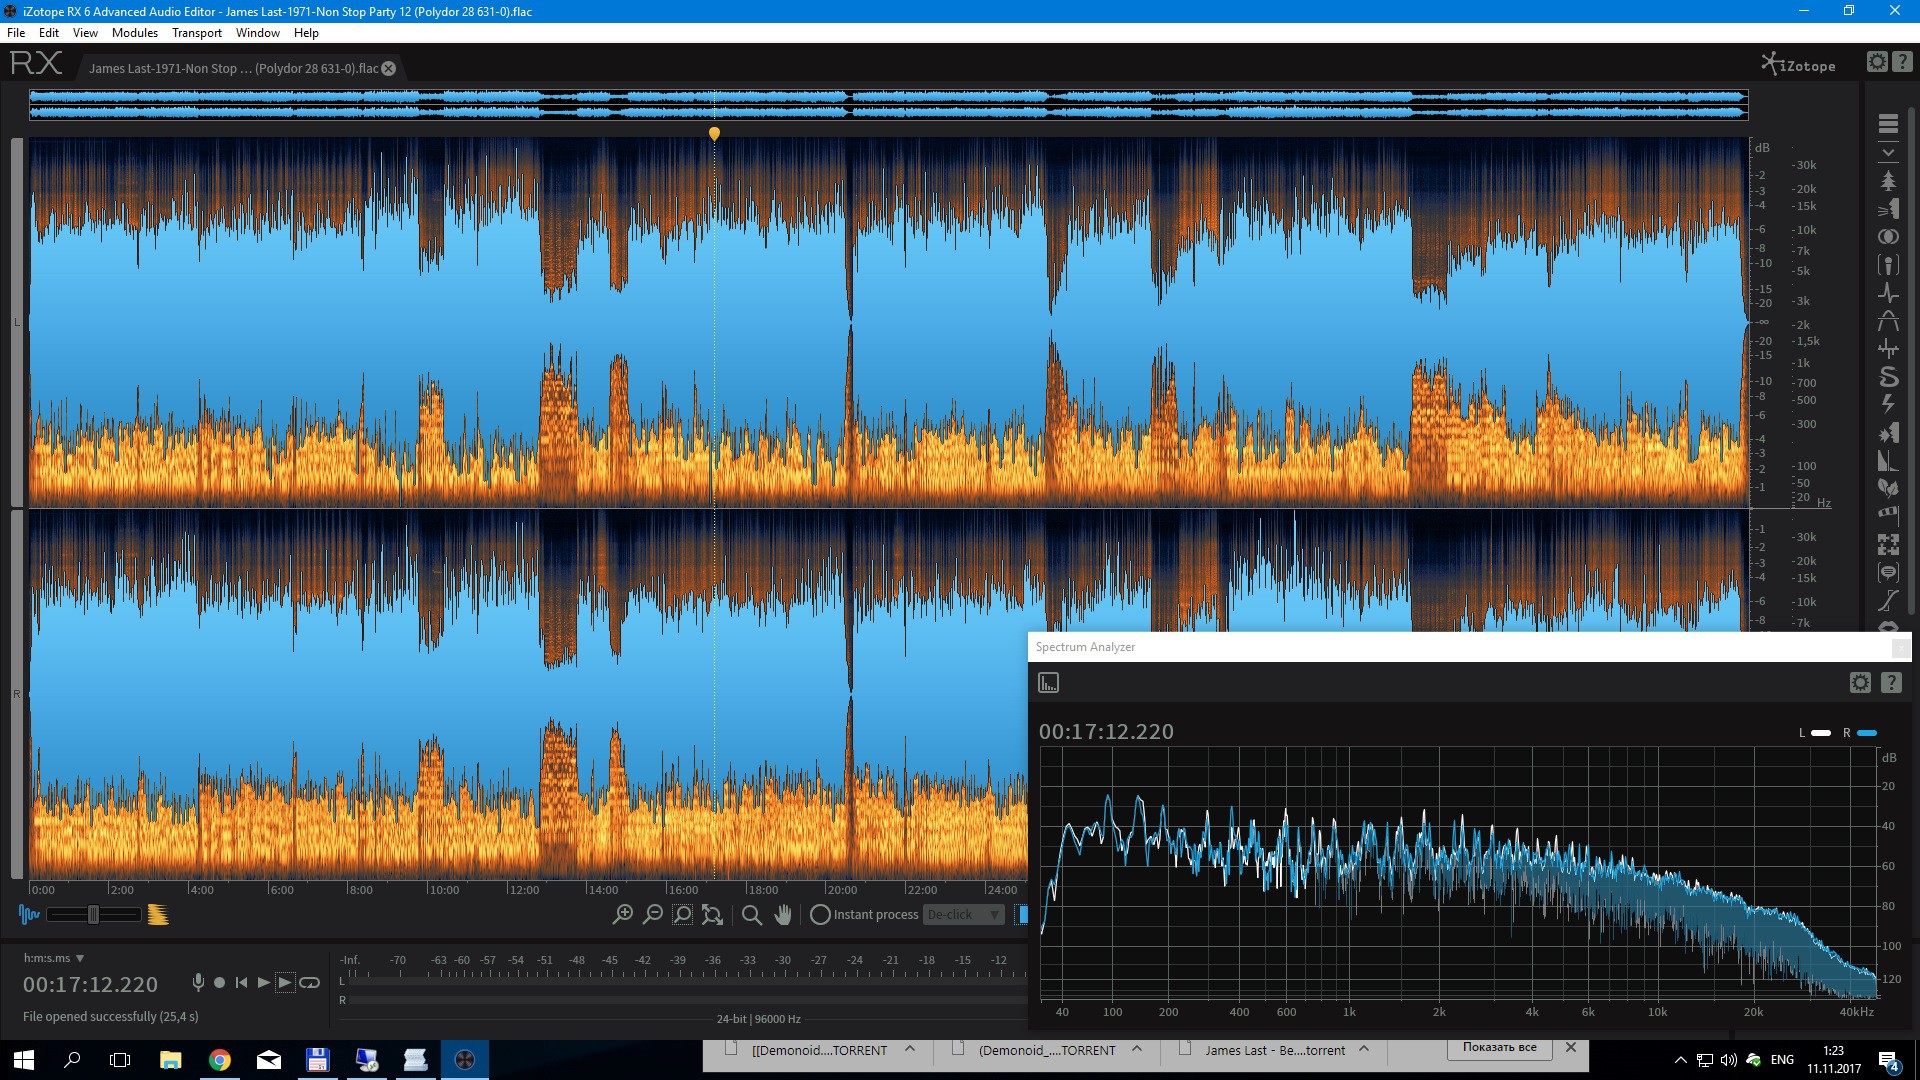The height and width of the screenshot is (1080, 1920).
Task: Click the zoom out magnifier icon
Action: pyautogui.click(x=653, y=914)
